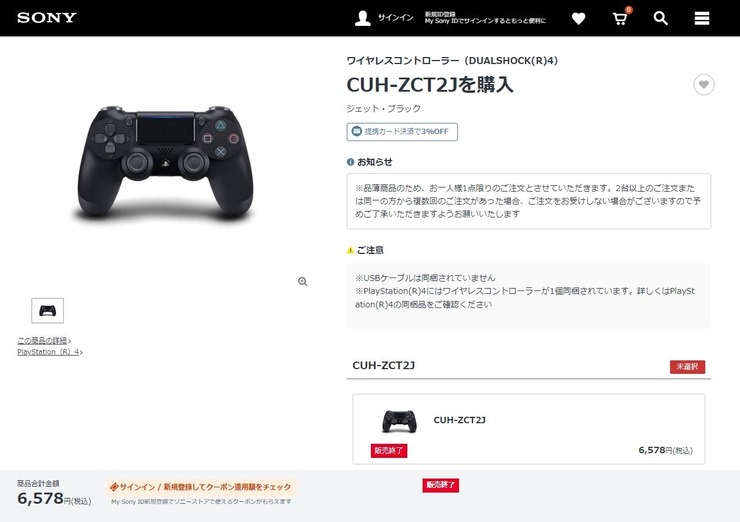Viewport: 740px width, 522px height.
Task: Open the favorites heart icon in header
Action: (579, 18)
